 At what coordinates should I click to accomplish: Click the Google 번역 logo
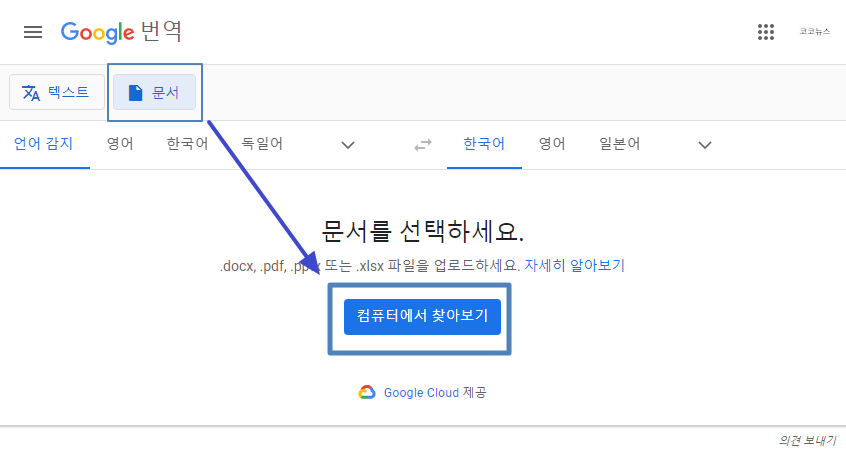(121, 32)
